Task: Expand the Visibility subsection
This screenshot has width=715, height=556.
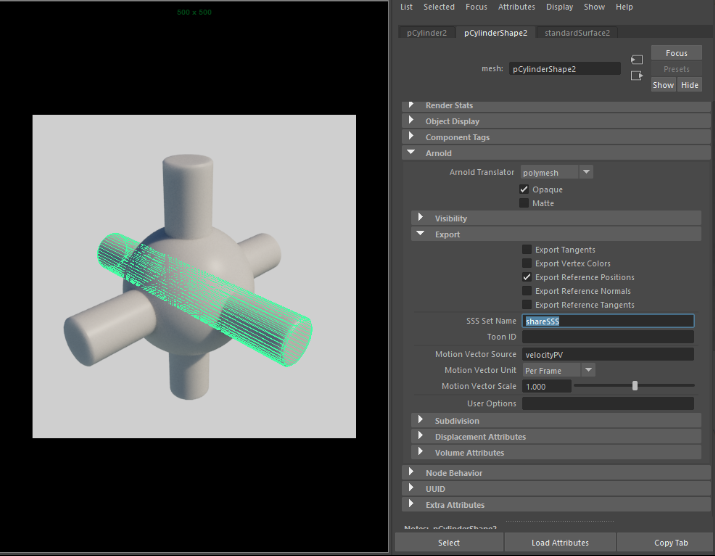Action: point(556,218)
